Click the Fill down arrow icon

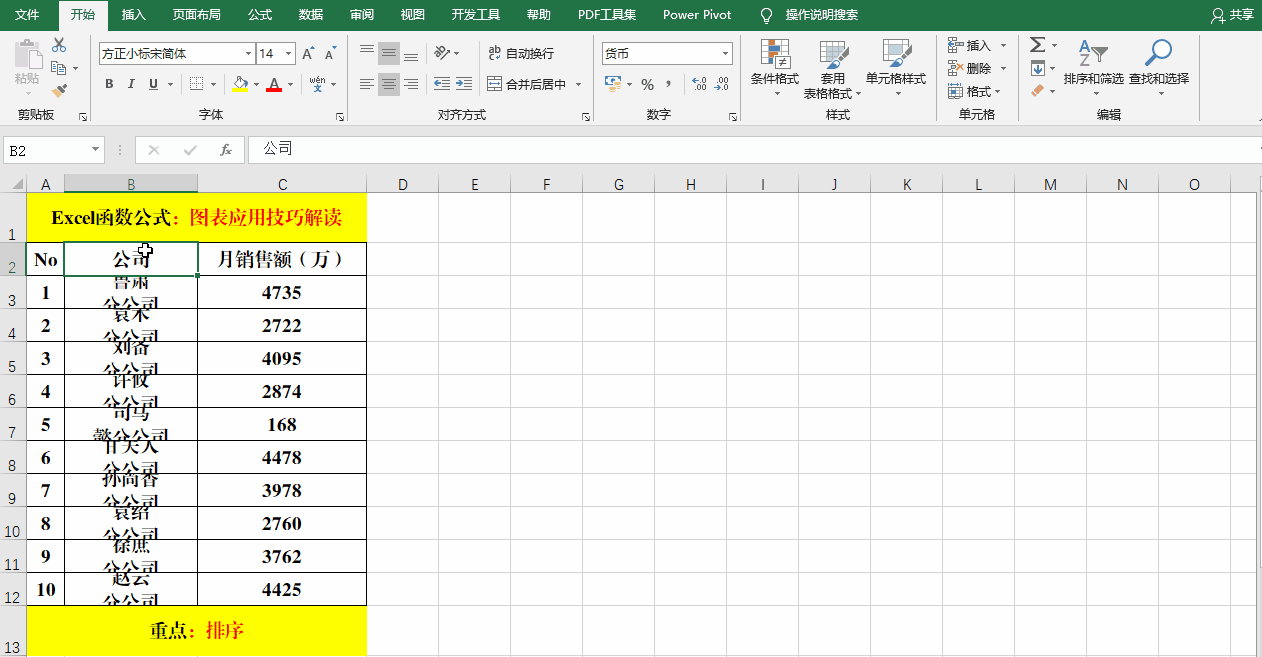[x=1038, y=68]
